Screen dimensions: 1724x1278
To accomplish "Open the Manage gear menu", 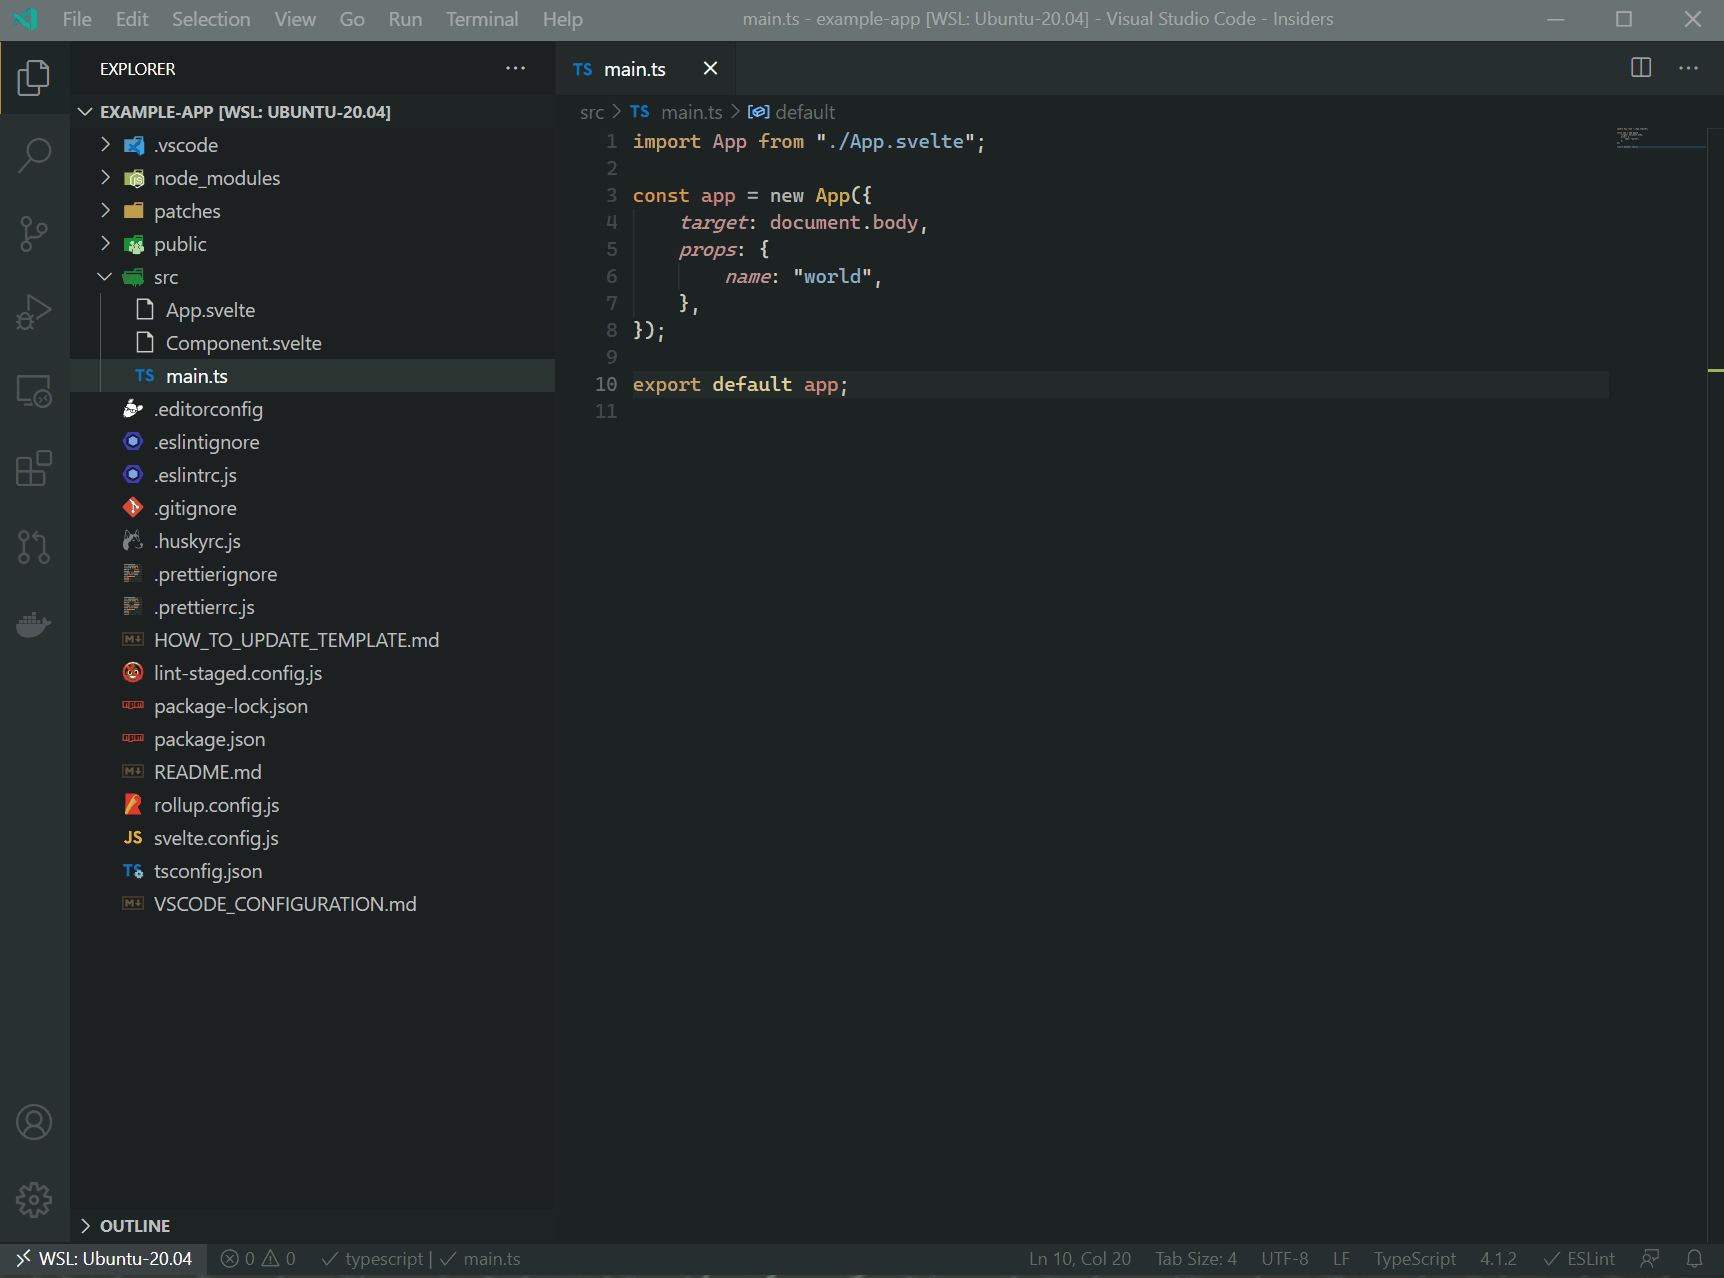I will (35, 1200).
